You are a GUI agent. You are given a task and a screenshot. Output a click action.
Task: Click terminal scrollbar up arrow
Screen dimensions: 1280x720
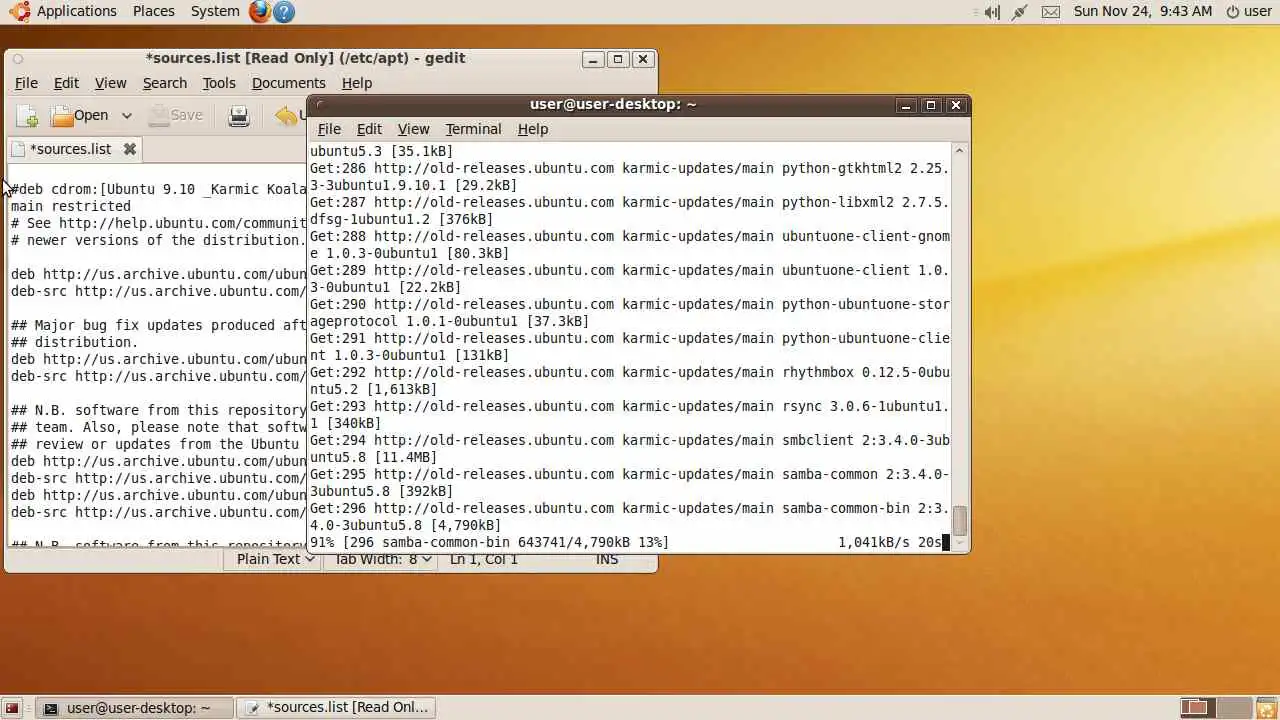click(x=959, y=151)
